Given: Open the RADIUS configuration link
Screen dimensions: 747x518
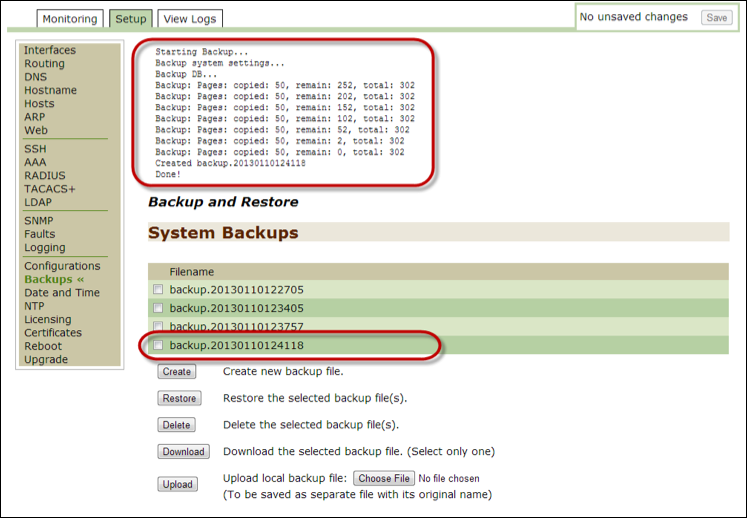Looking at the screenshot, I should pyautogui.click(x=45, y=176).
